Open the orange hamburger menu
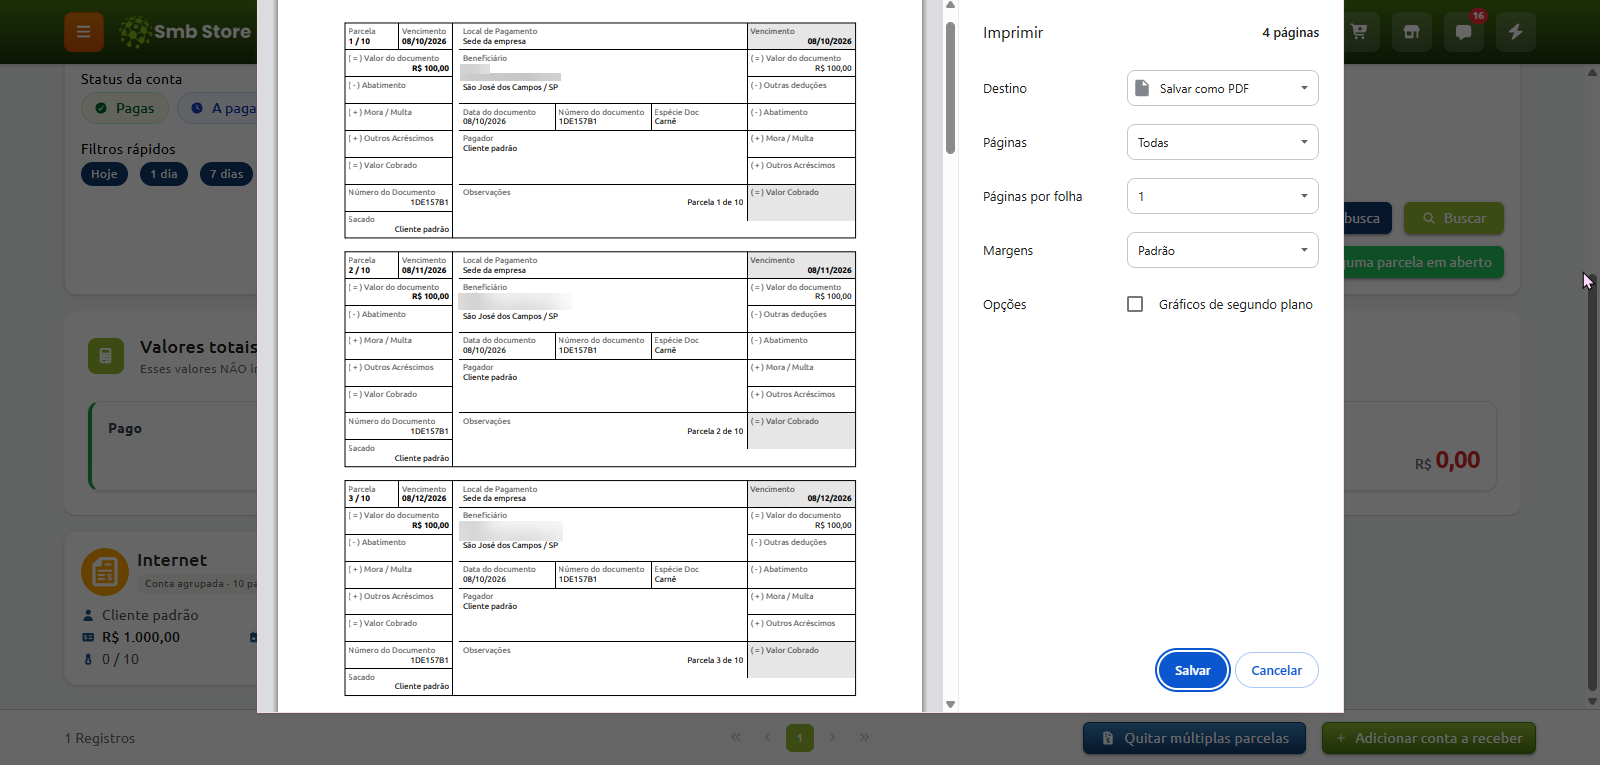1600x765 pixels. pyautogui.click(x=84, y=32)
